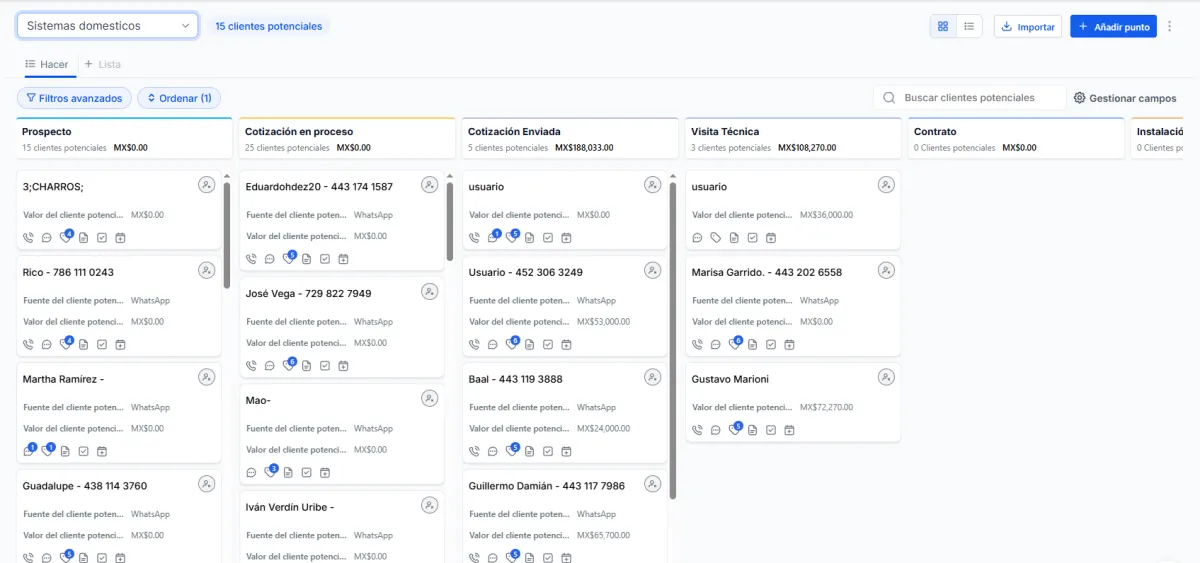Select the Hacer tab
1200x563 pixels.
47,64
